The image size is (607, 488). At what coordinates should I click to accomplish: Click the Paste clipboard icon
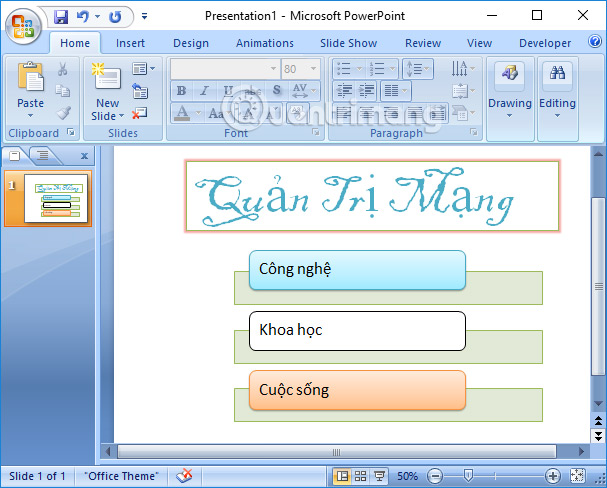click(31, 80)
